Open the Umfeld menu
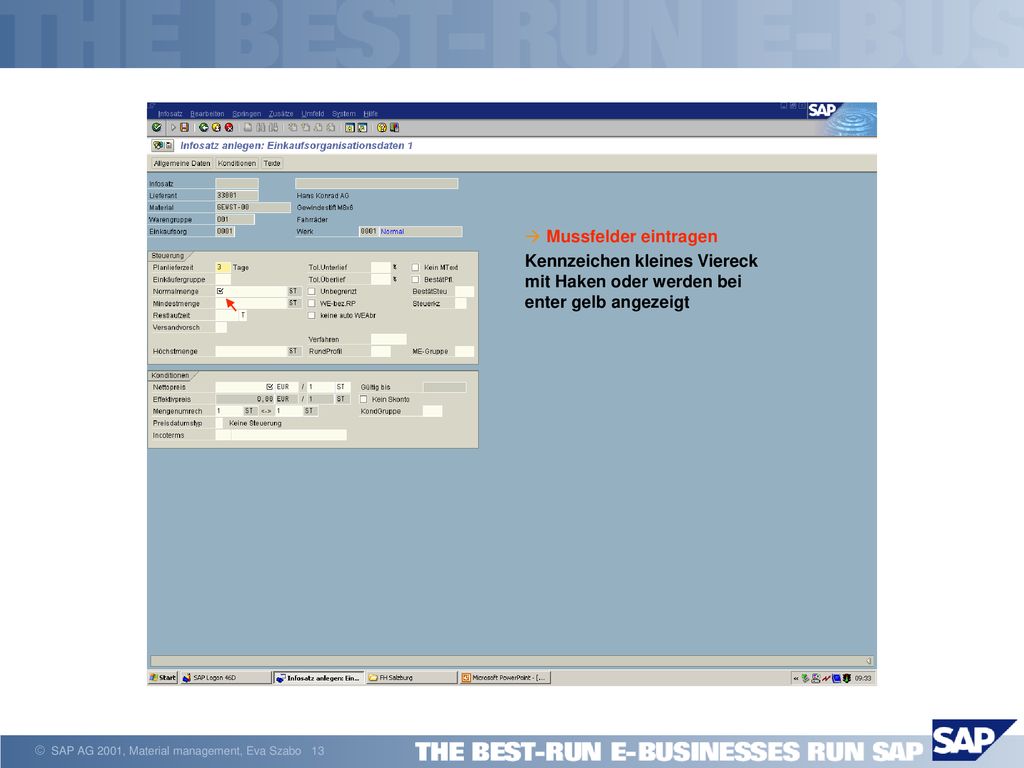Viewport: 1024px width, 768px height. point(313,114)
